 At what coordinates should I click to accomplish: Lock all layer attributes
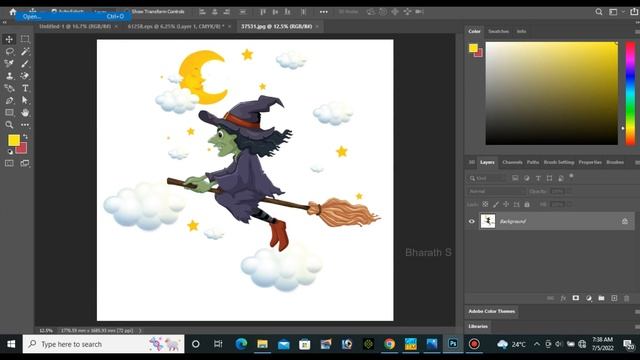(527, 204)
